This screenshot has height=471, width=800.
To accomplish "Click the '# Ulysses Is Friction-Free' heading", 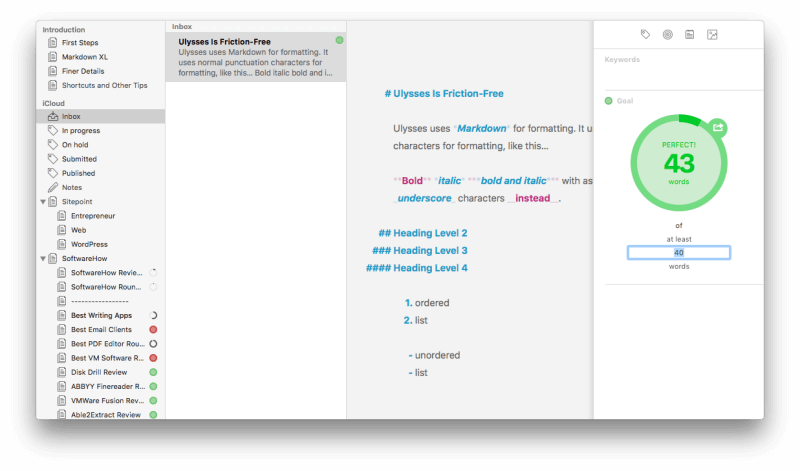I will coord(444,94).
